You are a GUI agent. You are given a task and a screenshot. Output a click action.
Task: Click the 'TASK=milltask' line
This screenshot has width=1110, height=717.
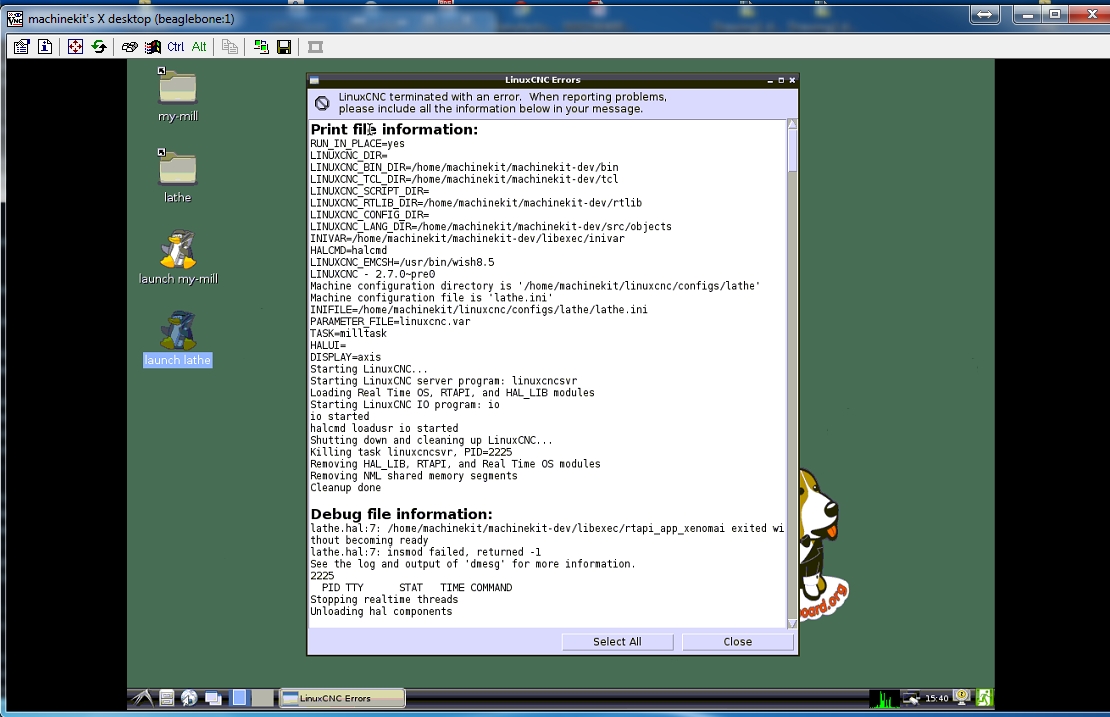pyautogui.click(x=348, y=333)
